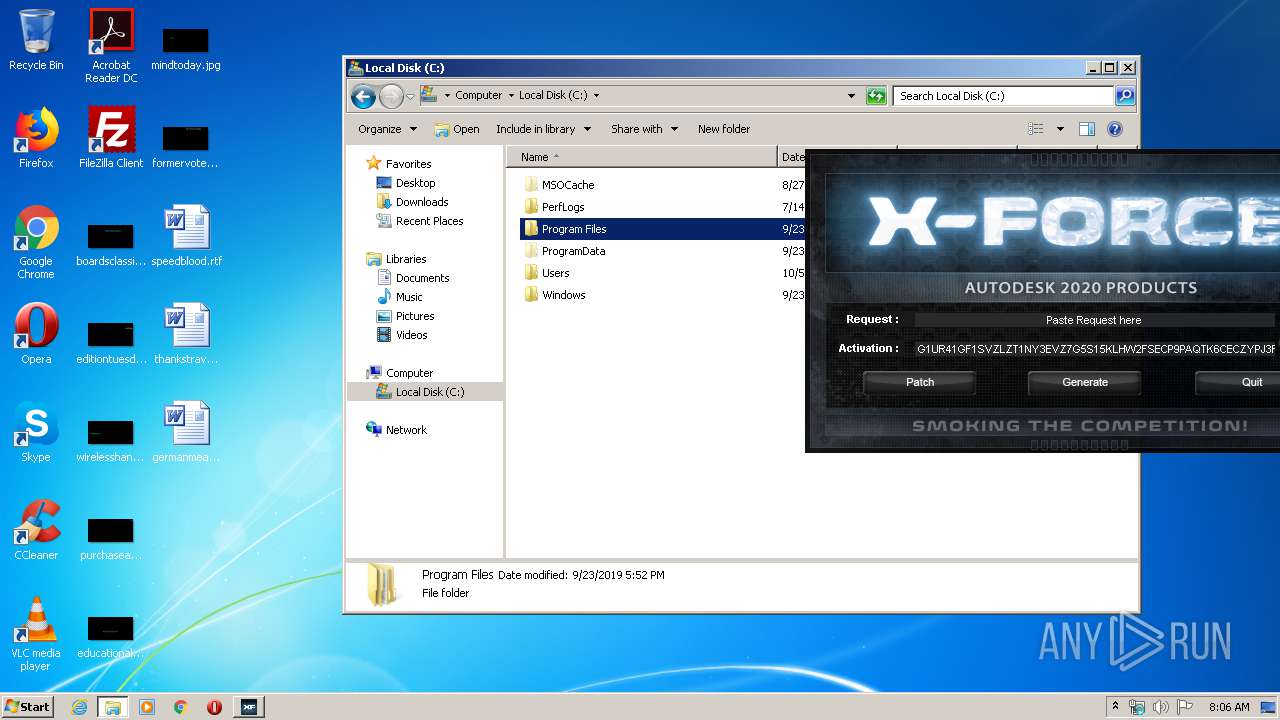Expand Computer breadcrumb arrow
Screen dimensions: 1280x720
(x=510, y=96)
